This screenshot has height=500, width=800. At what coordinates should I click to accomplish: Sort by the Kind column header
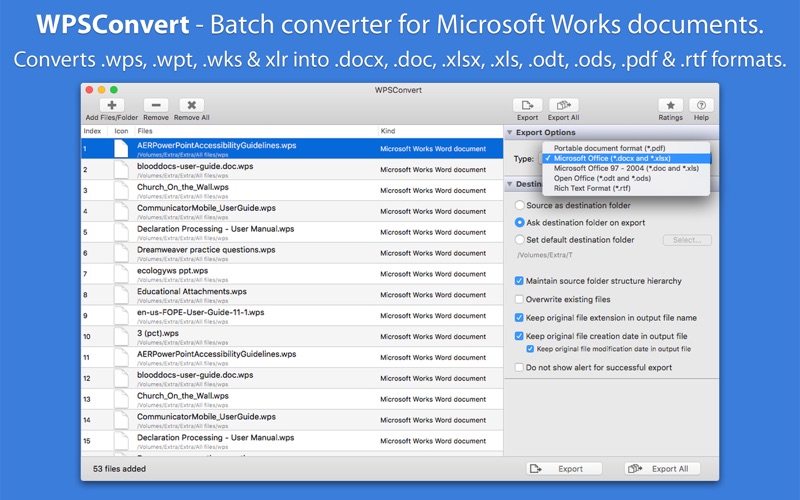[x=440, y=131]
